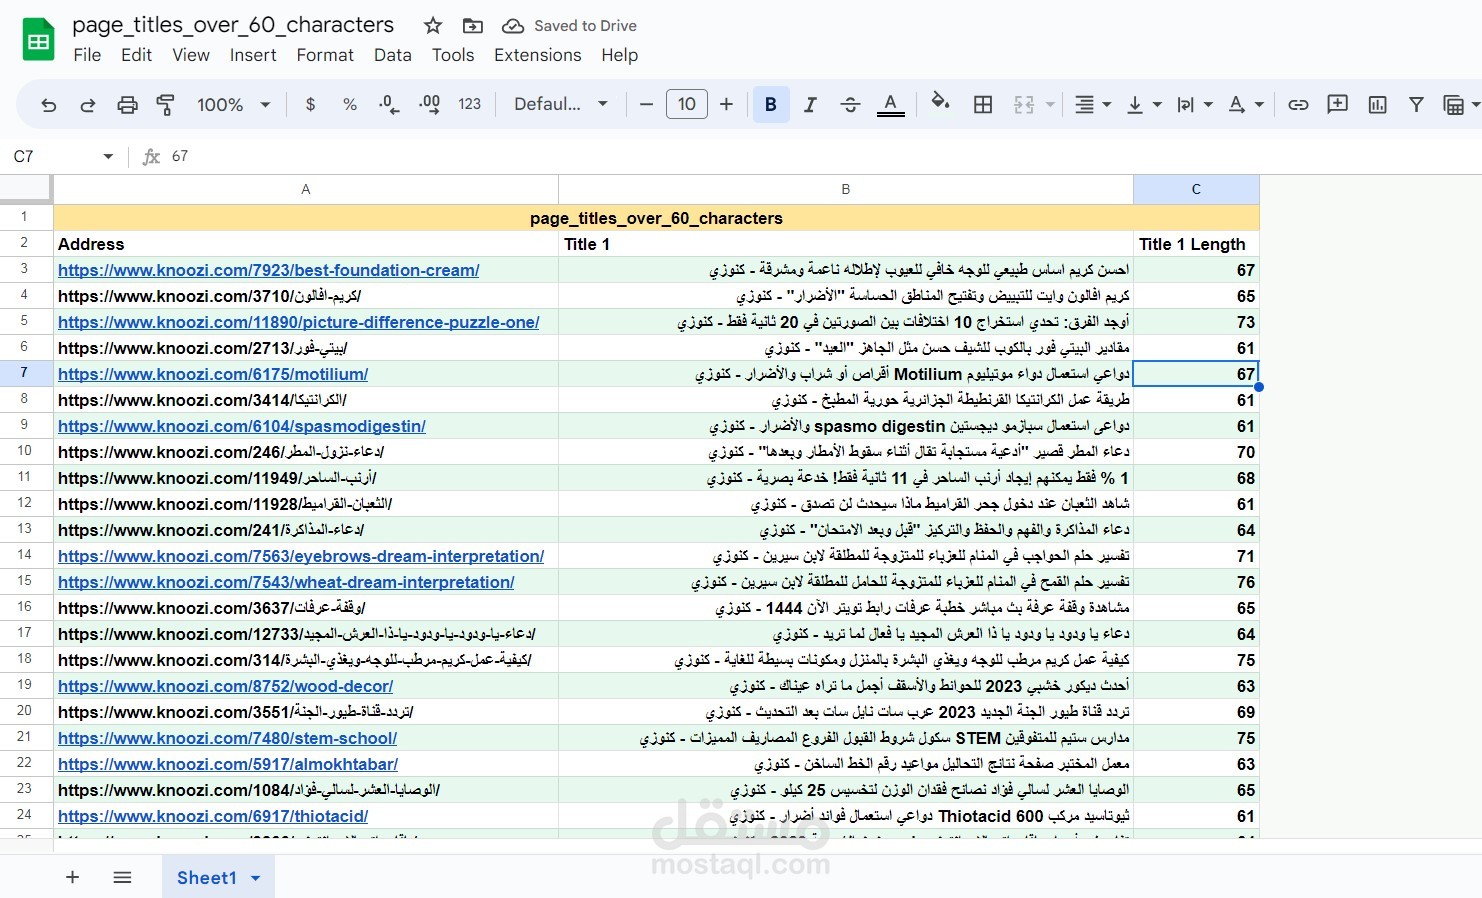The image size is (1482, 898).
Task: Insert link via chain icon
Action: tap(1298, 104)
